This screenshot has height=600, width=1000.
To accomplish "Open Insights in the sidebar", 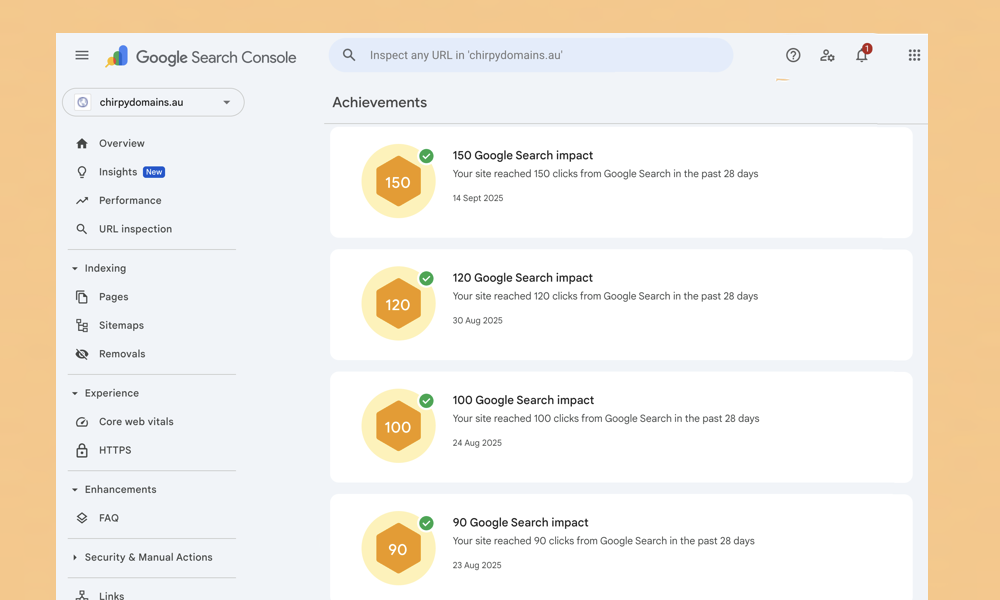I will [118, 172].
